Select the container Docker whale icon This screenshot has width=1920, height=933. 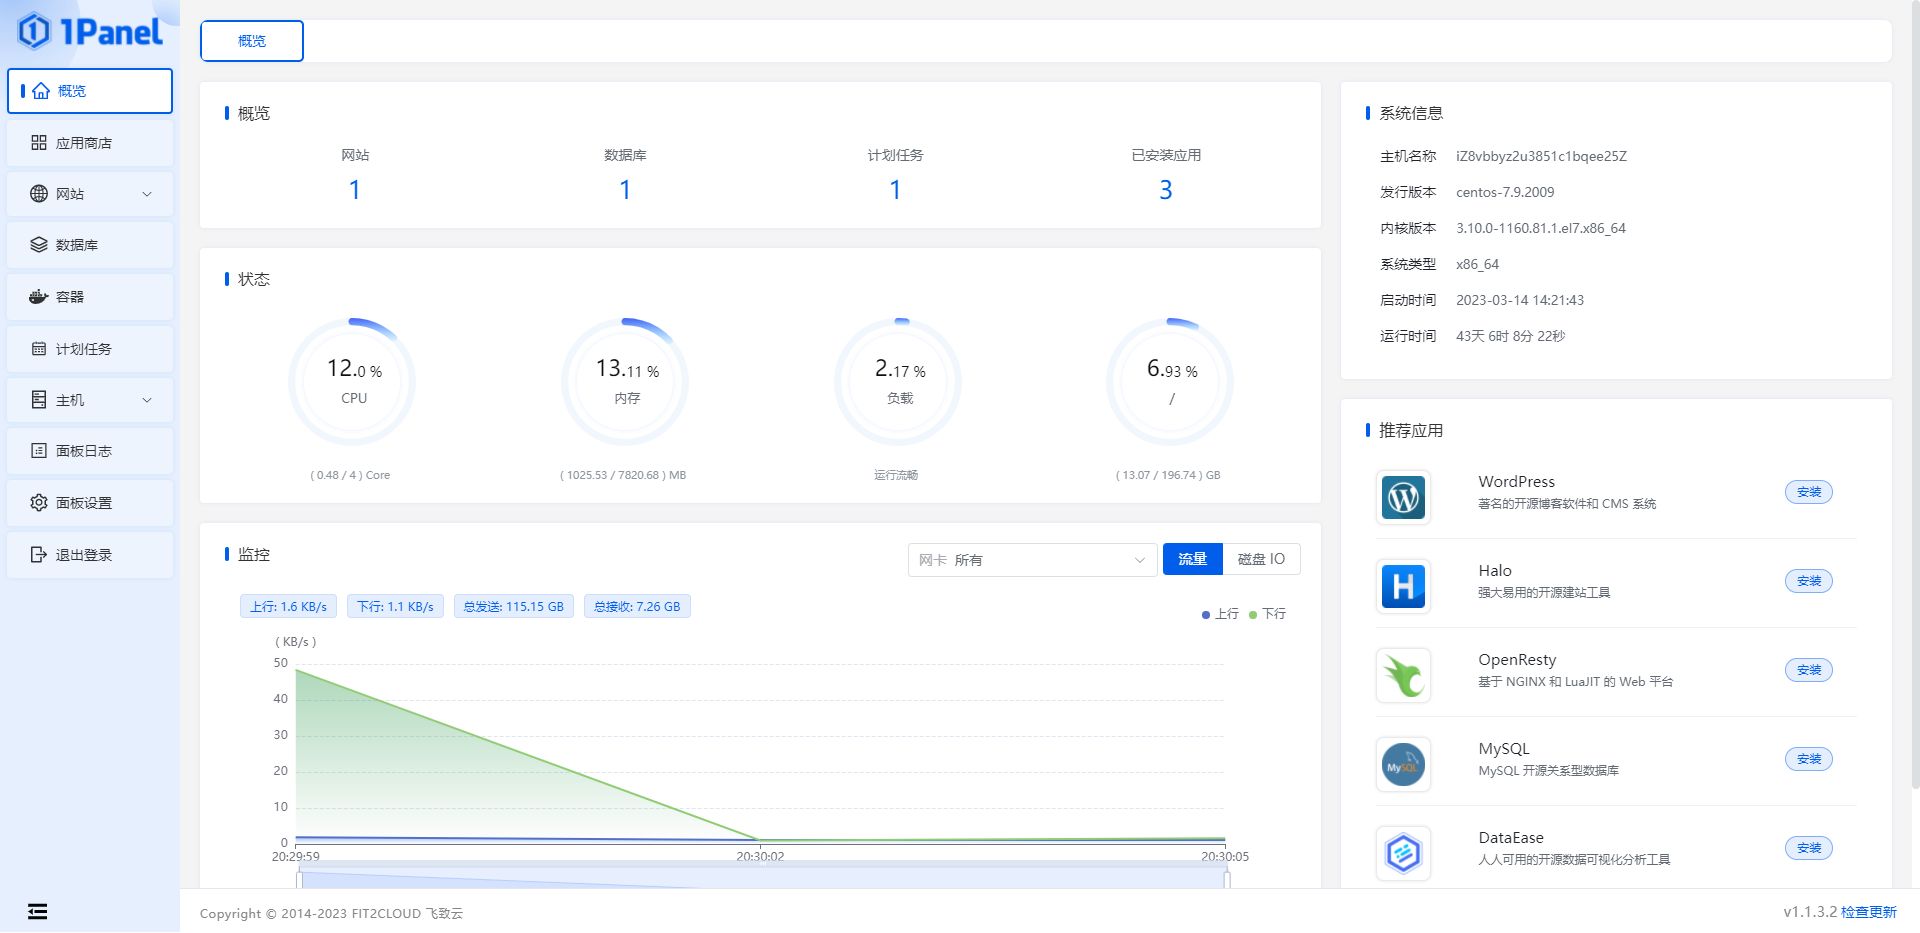tap(39, 297)
